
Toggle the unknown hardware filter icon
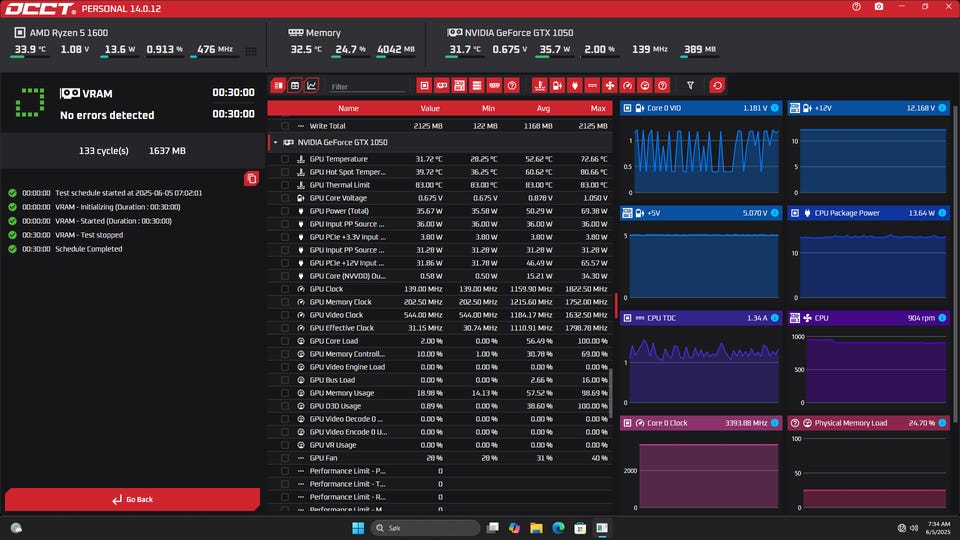pos(512,86)
